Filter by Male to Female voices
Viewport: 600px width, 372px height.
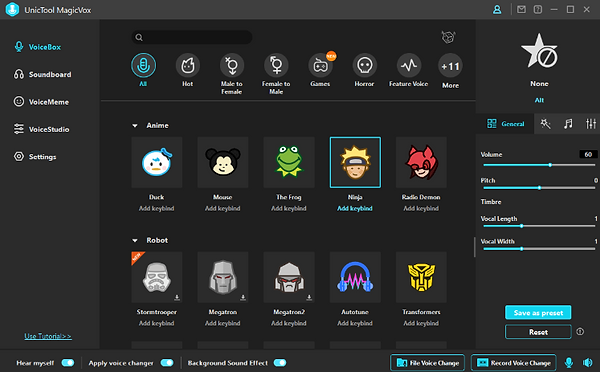pyautogui.click(x=232, y=65)
